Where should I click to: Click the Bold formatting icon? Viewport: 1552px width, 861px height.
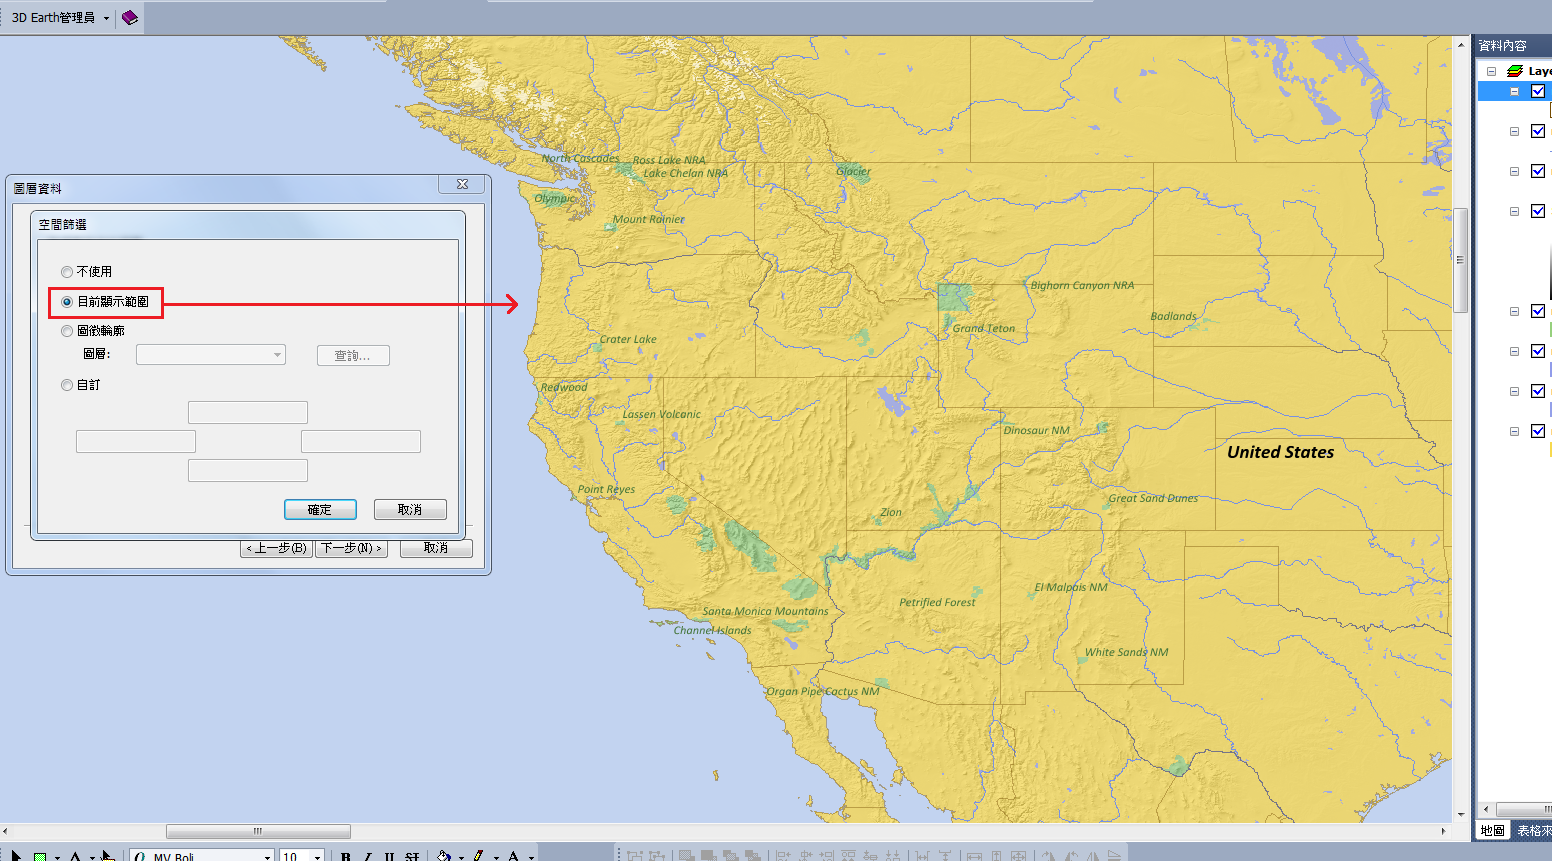[346, 857]
